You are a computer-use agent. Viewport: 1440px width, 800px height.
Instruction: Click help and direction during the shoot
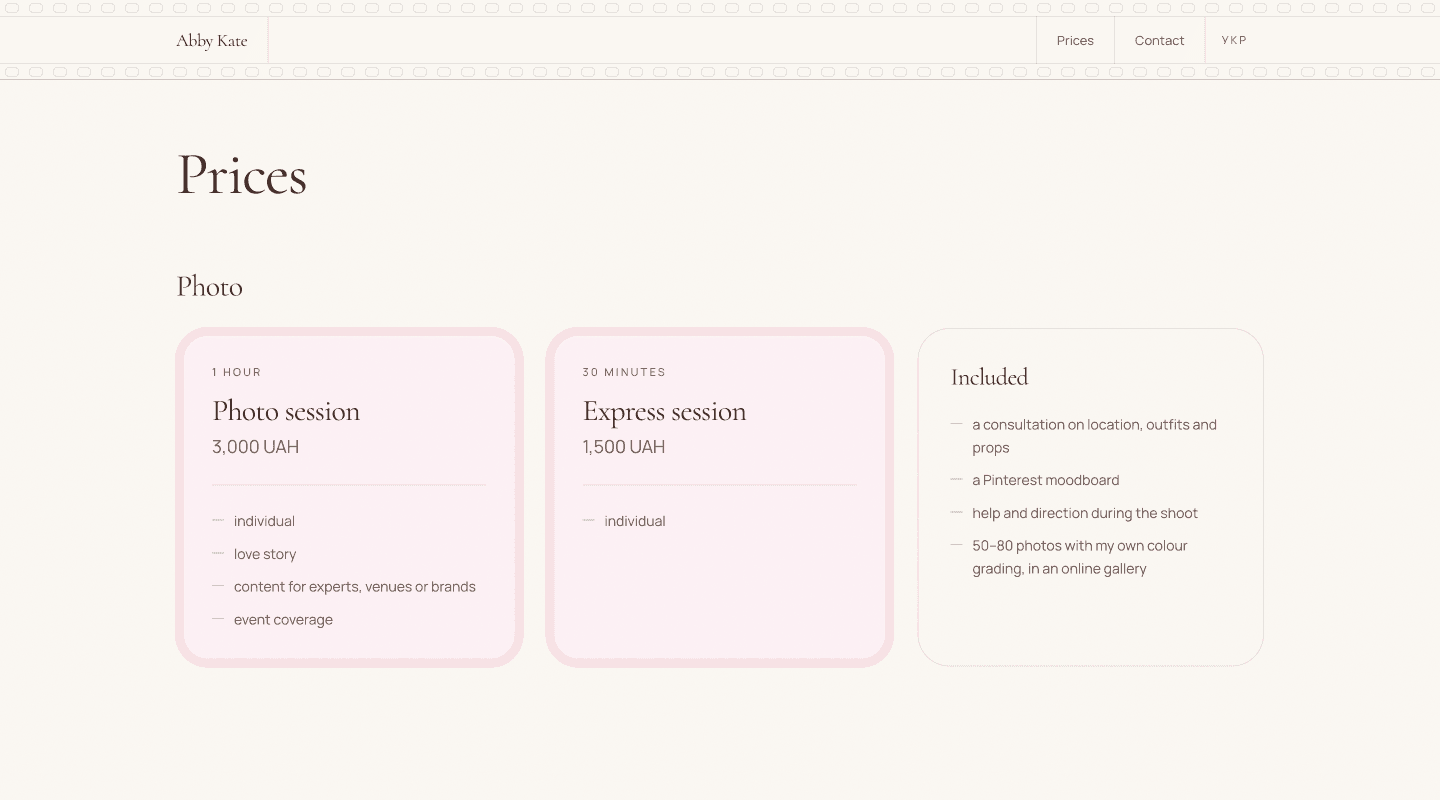pyautogui.click(x=1085, y=513)
